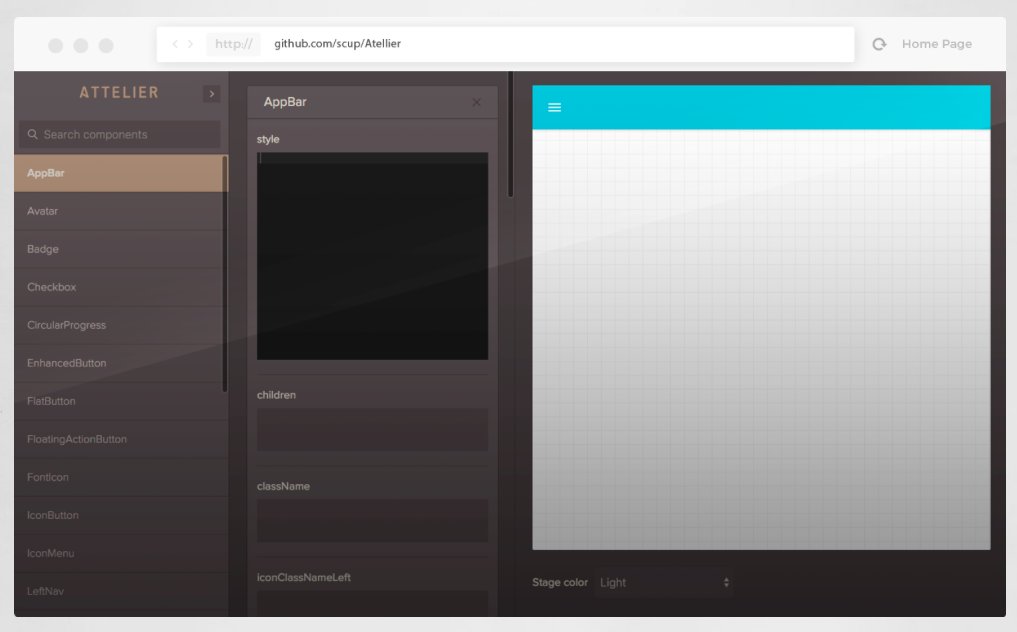Select the AppBar component
Image resolution: width=1017 pixels, height=632 pixels.
(x=121, y=173)
